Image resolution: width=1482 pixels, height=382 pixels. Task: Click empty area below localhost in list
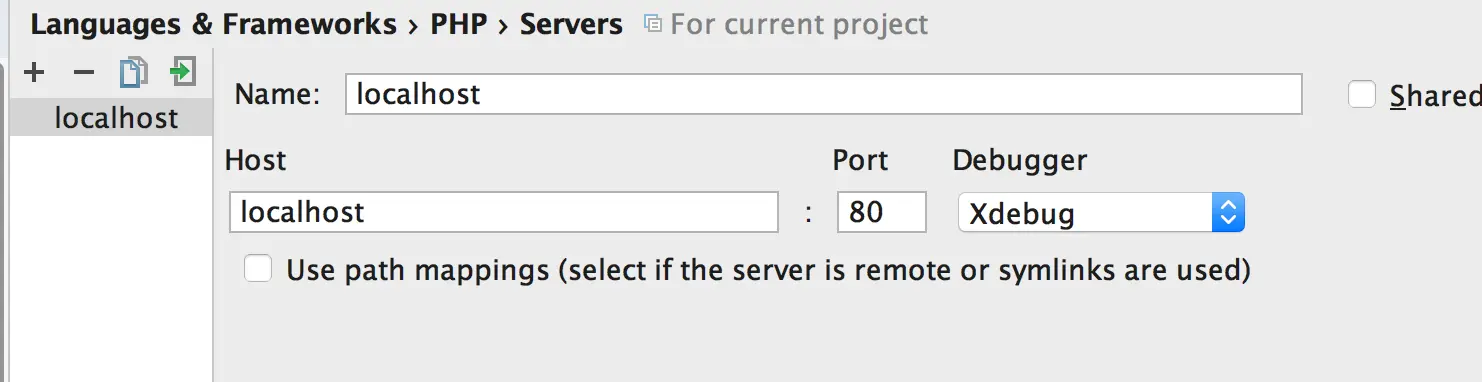111,260
